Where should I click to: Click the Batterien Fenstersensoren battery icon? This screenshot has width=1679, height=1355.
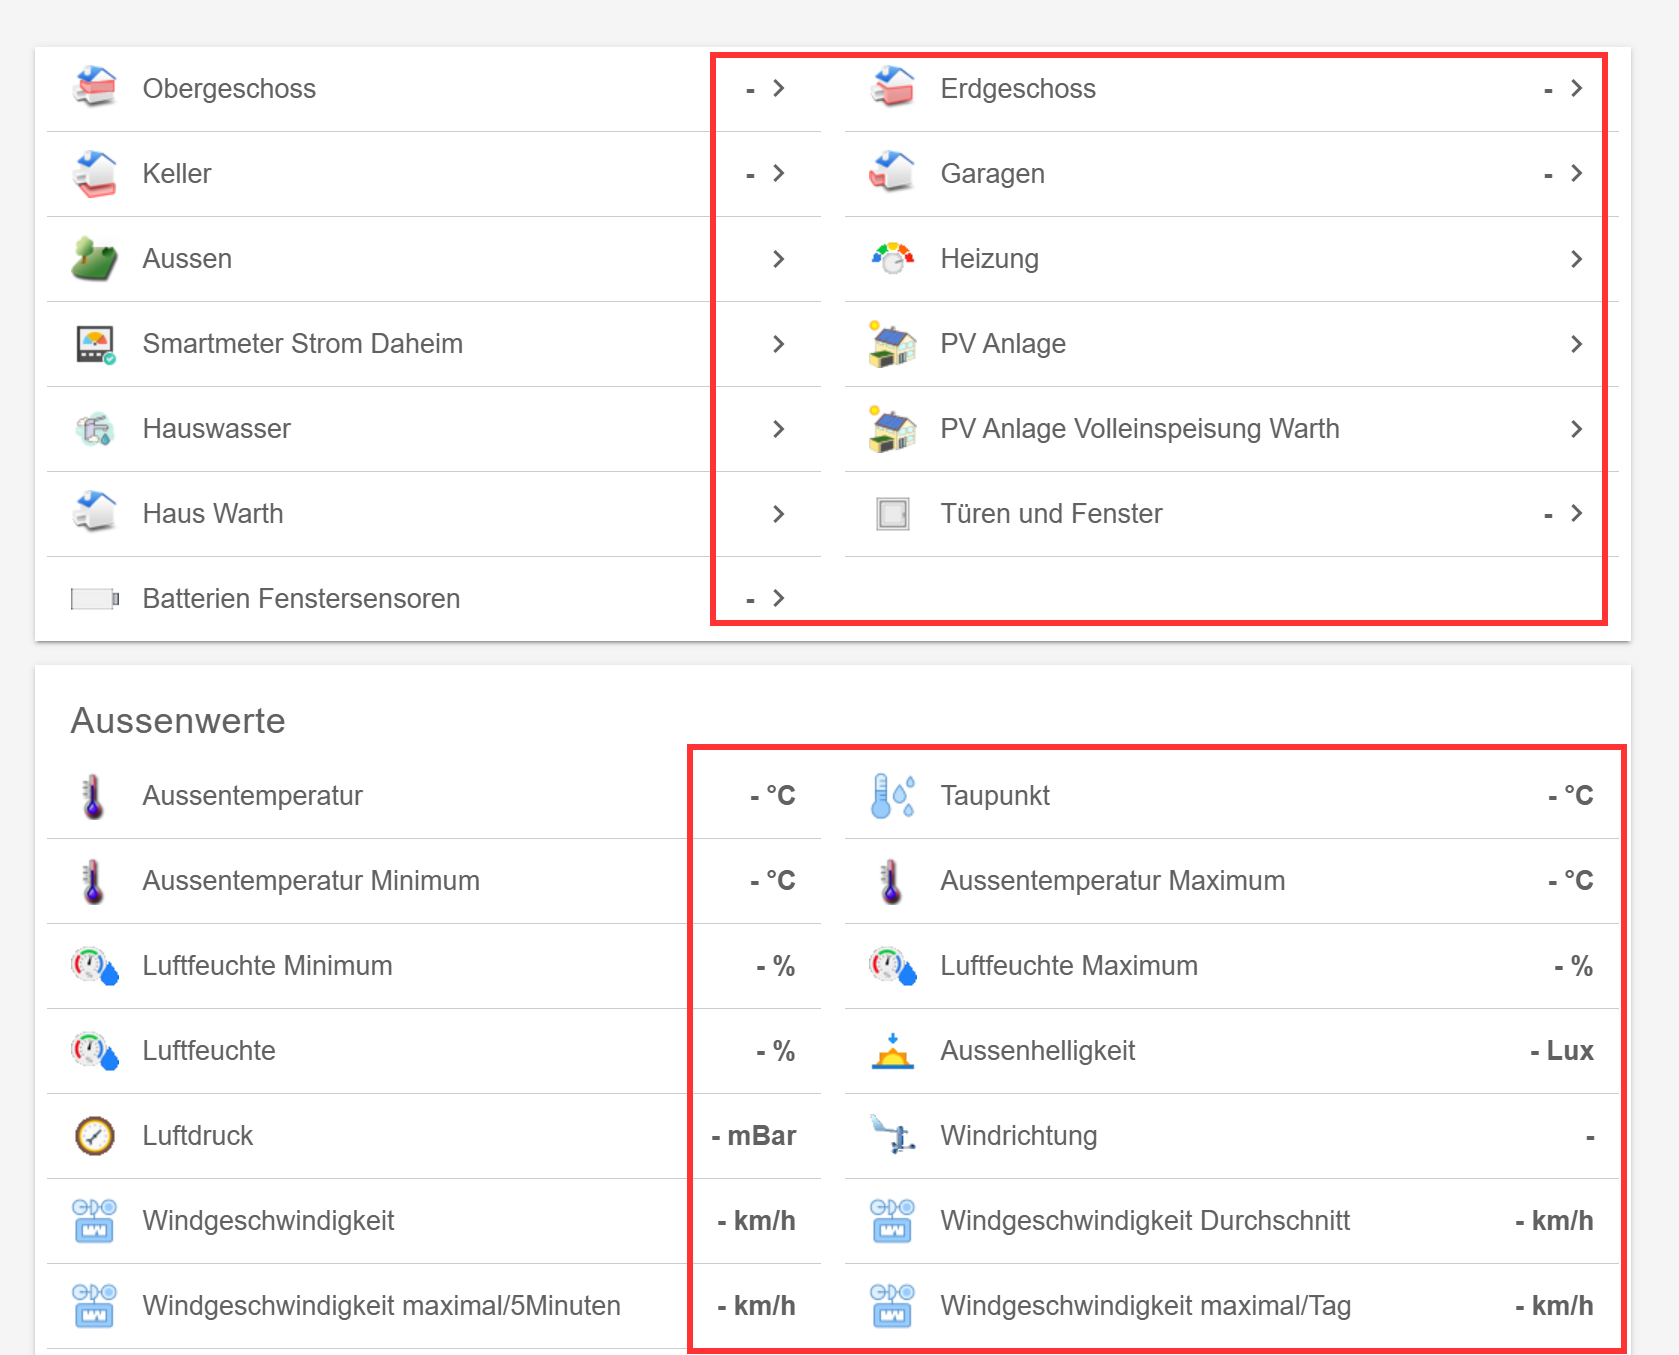click(95, 599)
